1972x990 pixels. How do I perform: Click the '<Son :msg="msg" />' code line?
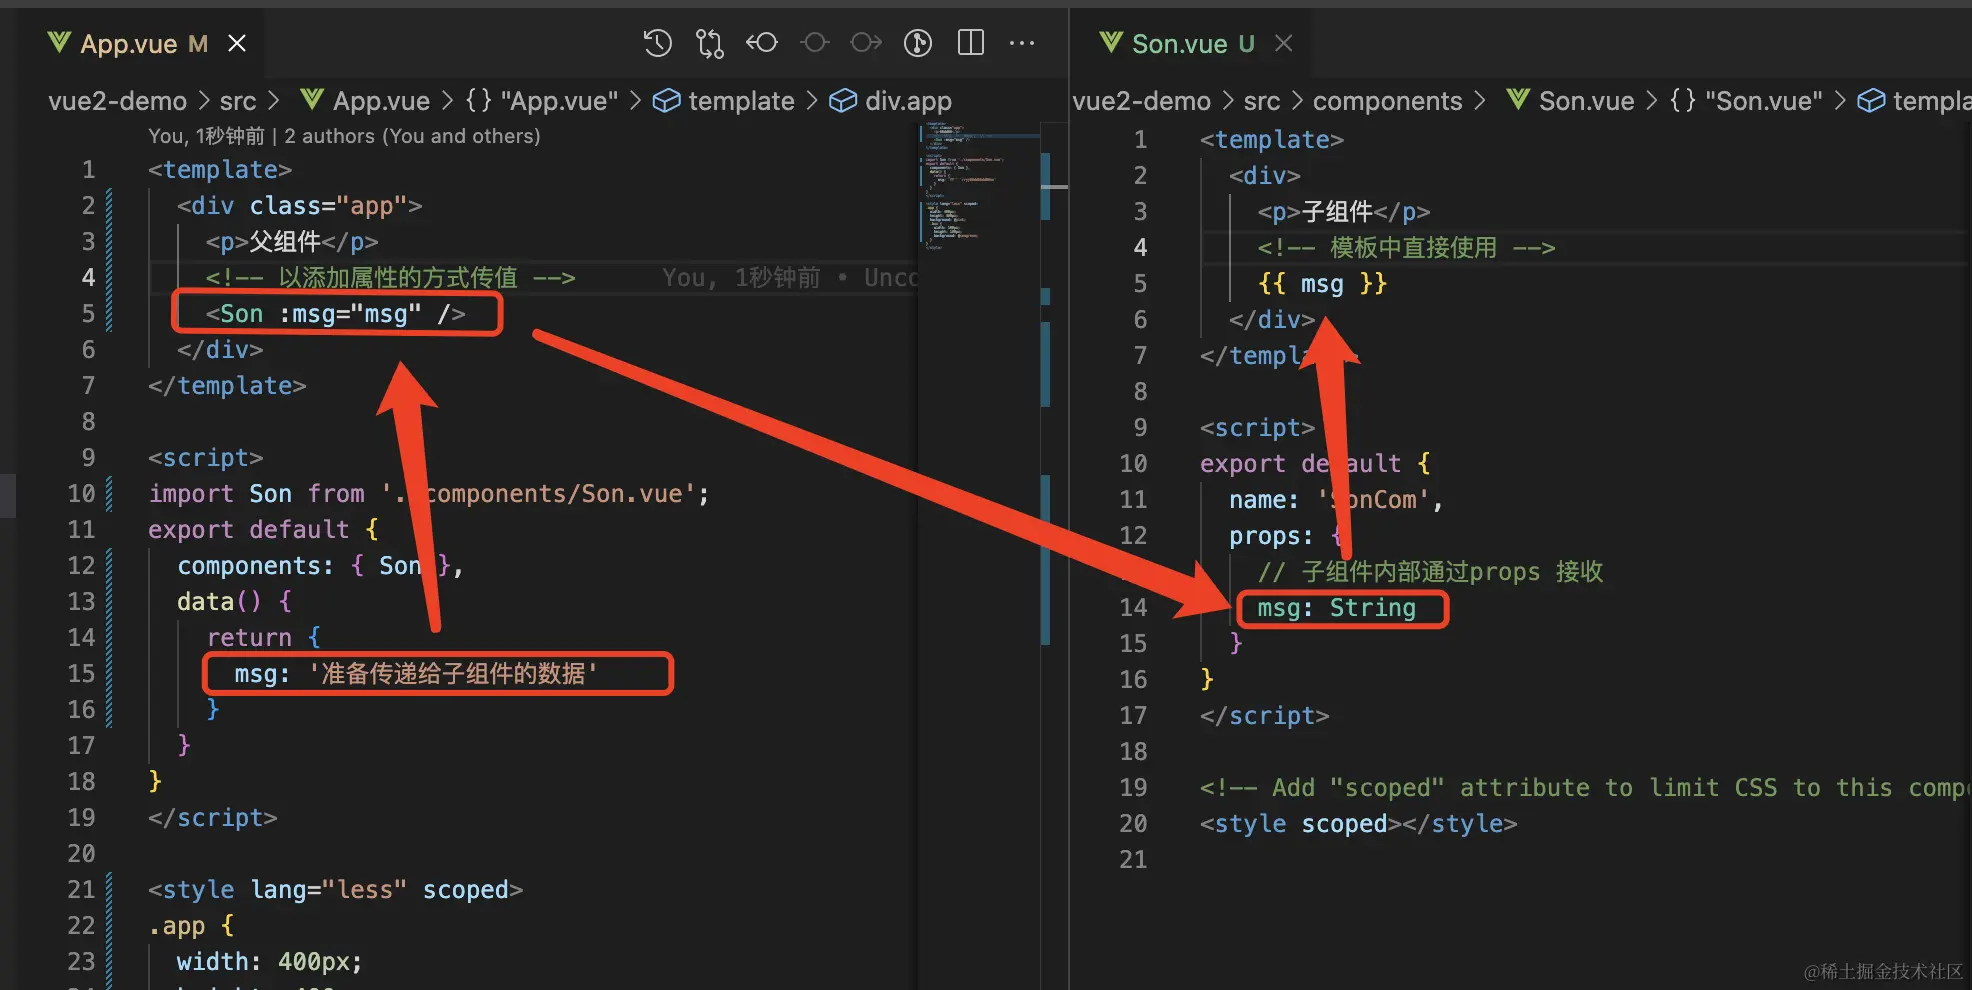pos(336,314)
